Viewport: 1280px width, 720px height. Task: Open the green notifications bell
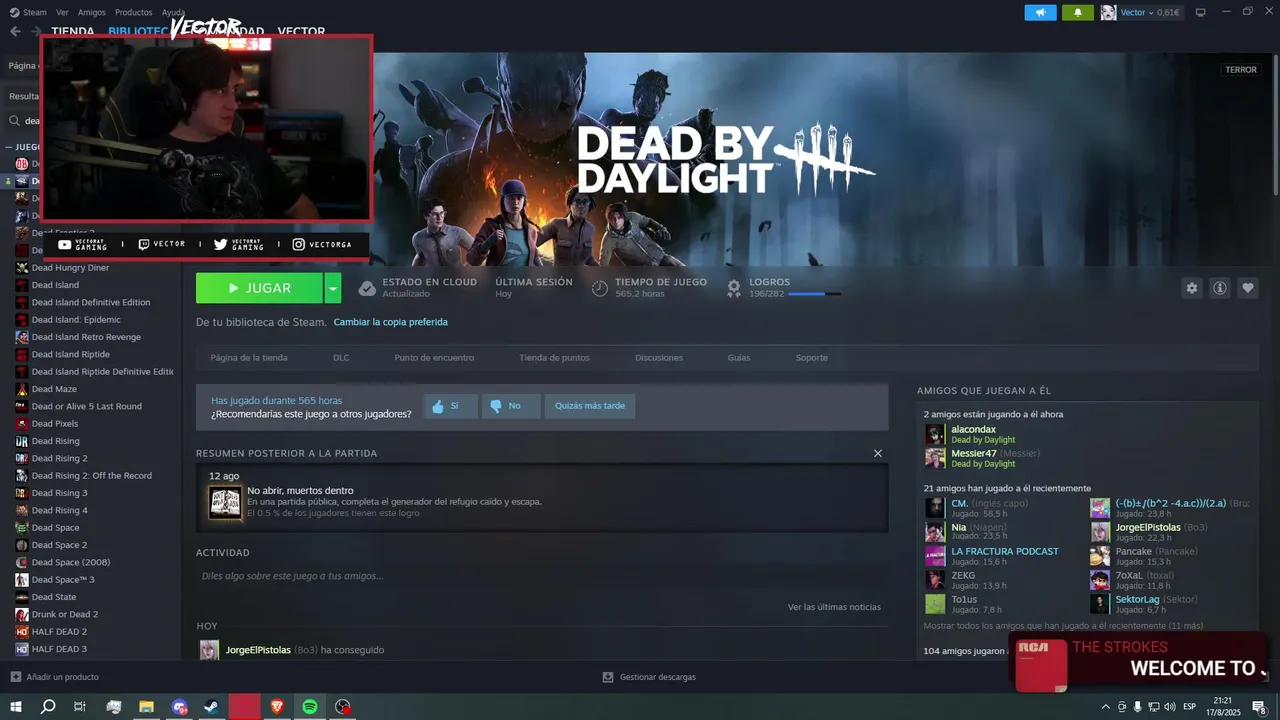point(1077,13)
